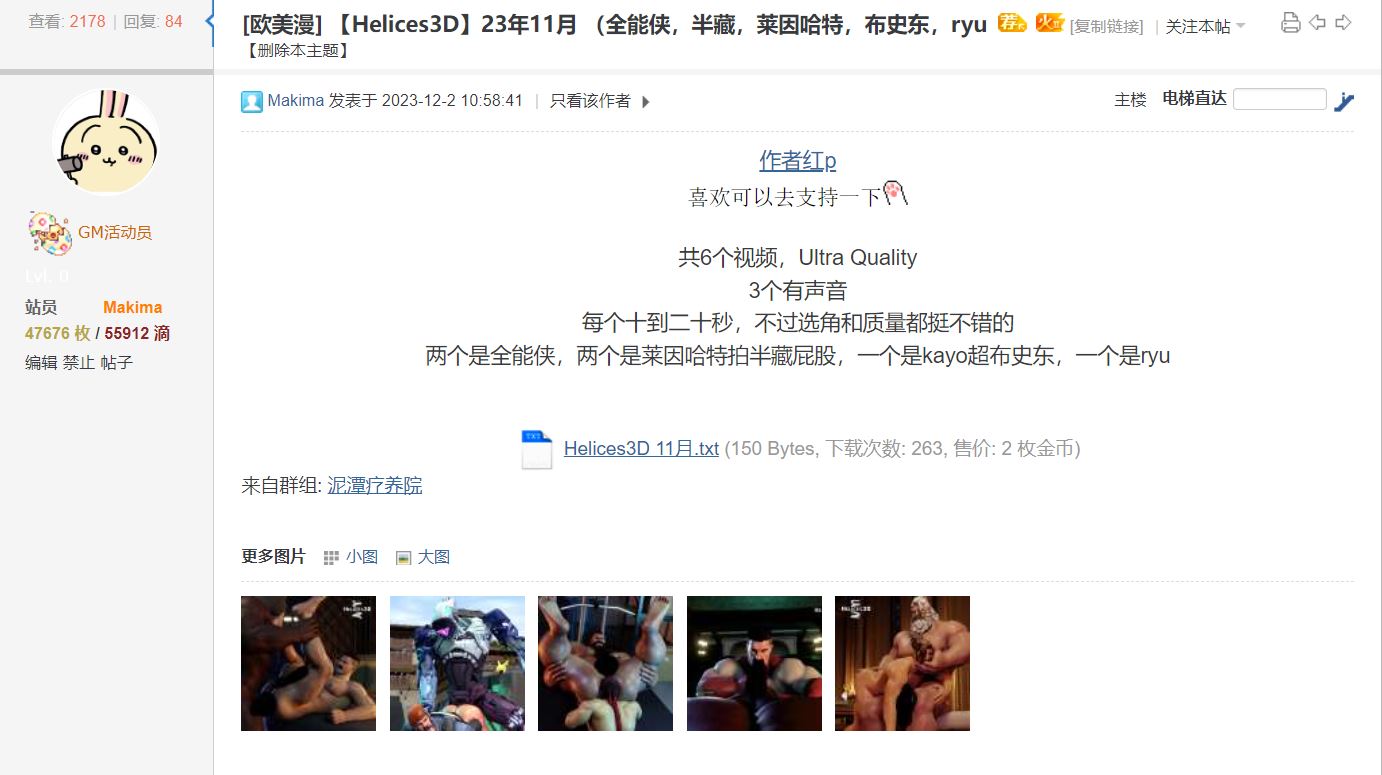This screenshot has height=775, width=1382.
Task: Click the printer icon near the thread title
Action: tap(1291, 23)
